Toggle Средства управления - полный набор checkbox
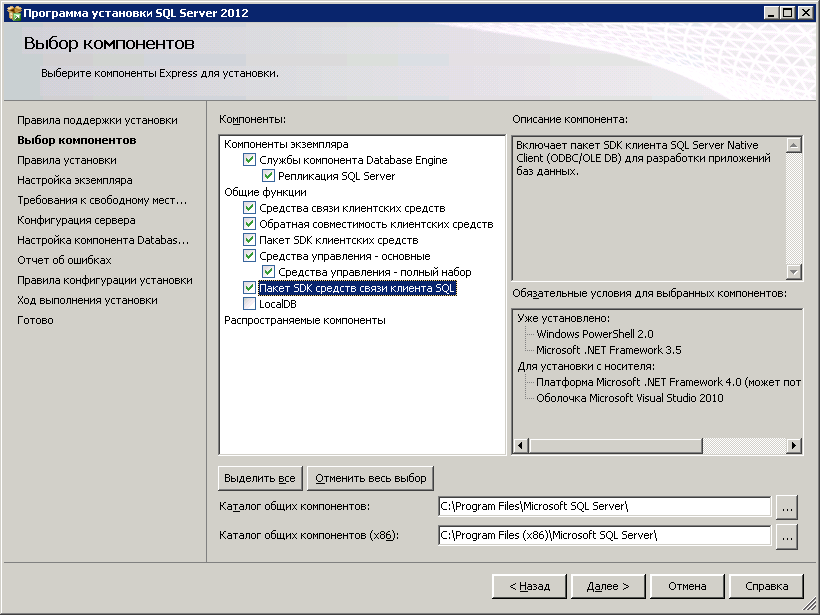 click(x=268, y=272)
